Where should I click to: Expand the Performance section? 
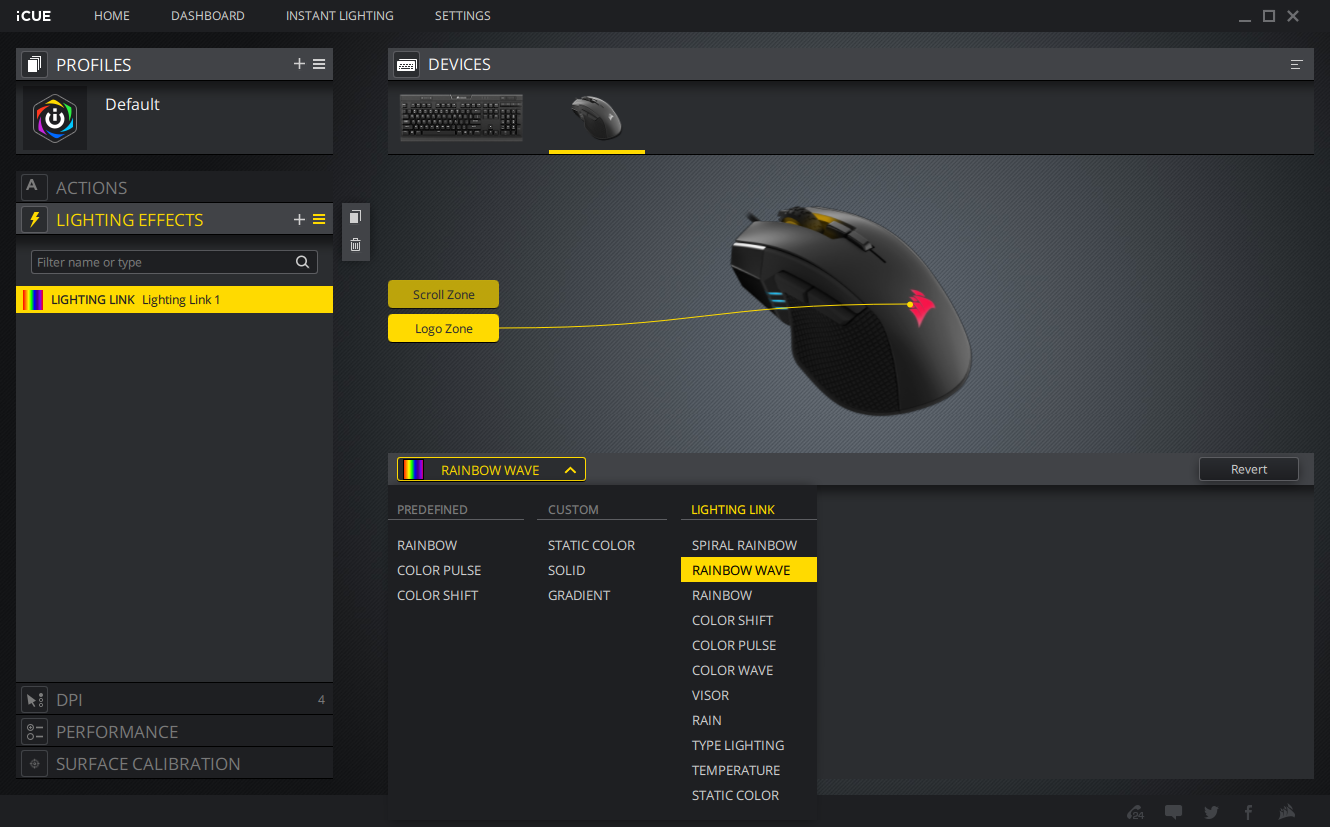coord(175,731)
